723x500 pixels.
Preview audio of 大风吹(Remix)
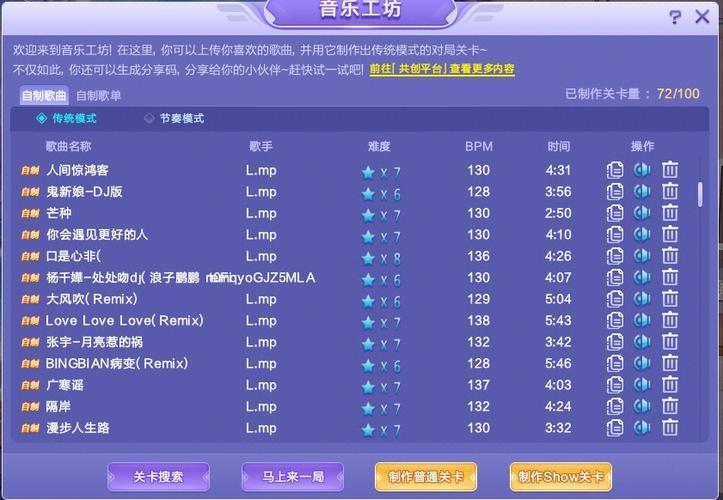point(642,299)
